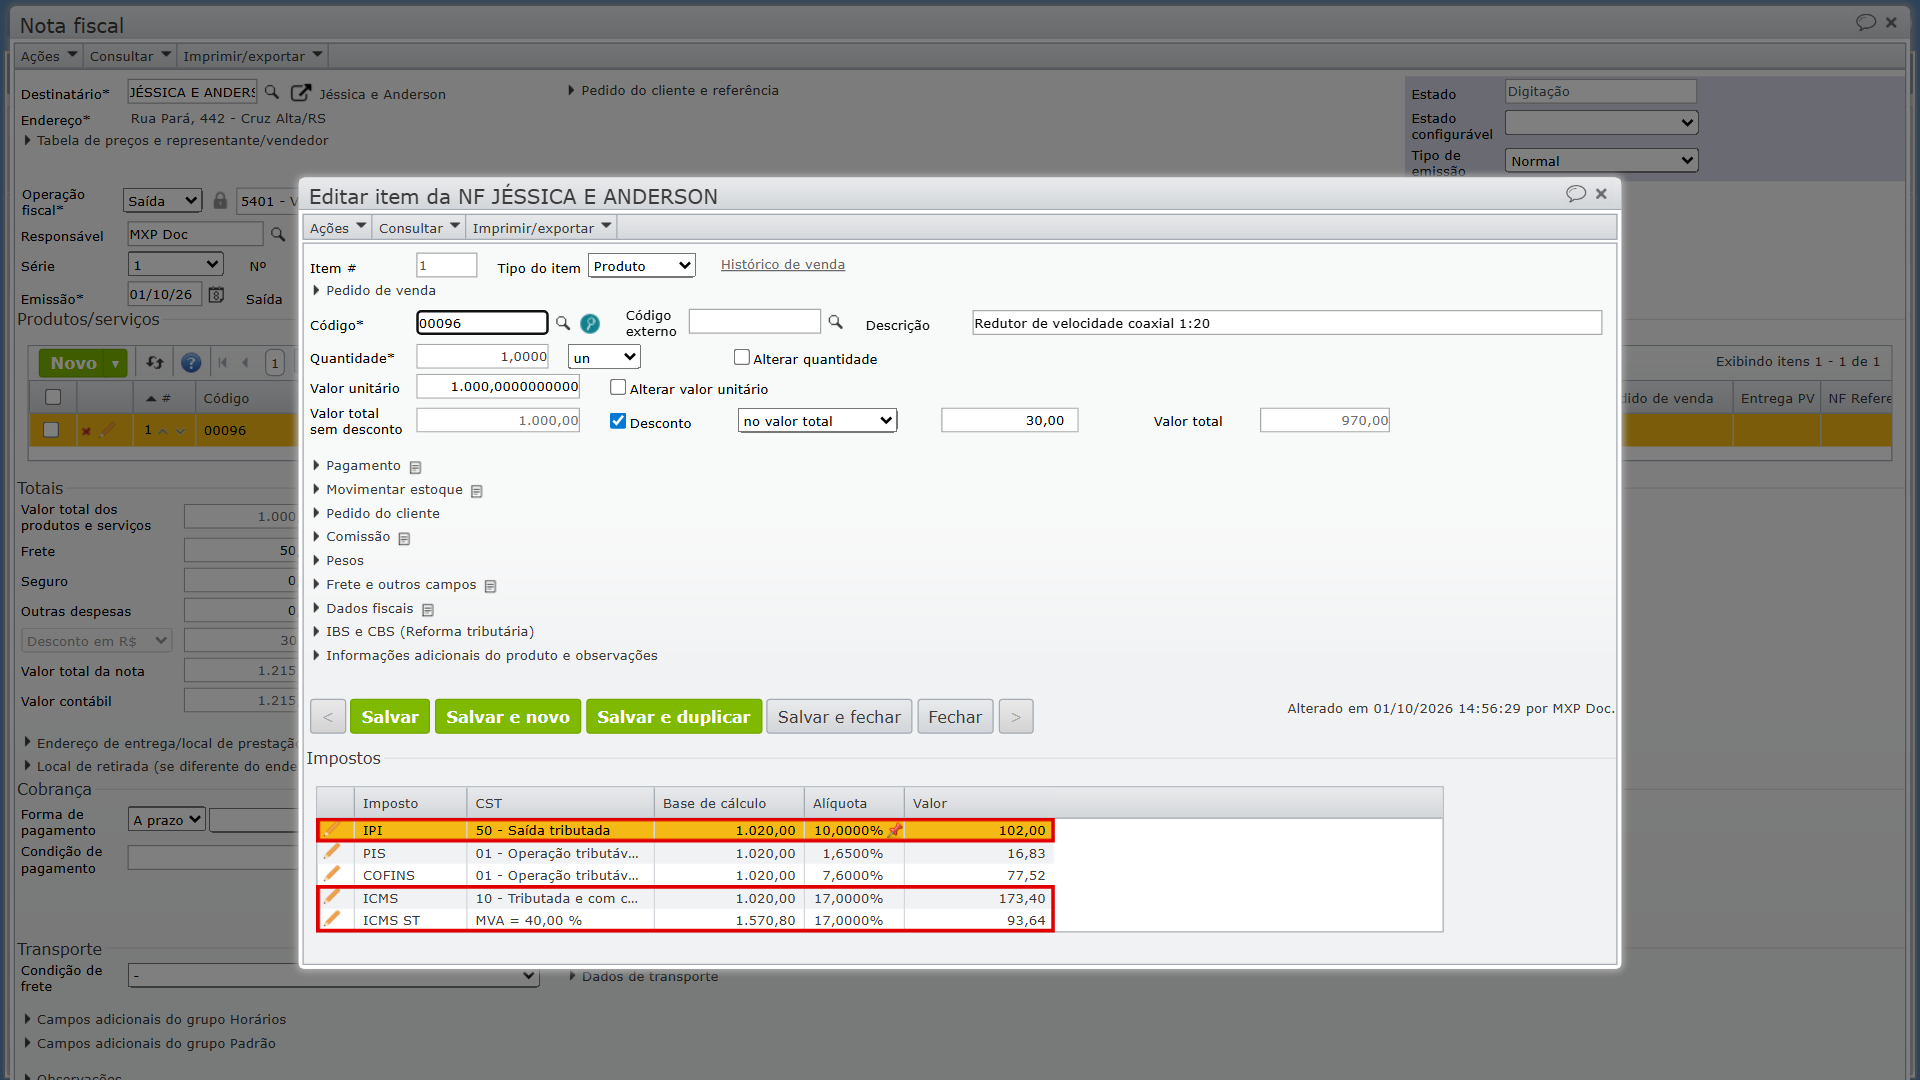Open Consultar menu in Editar item dialog

click(x=418, y=228)
